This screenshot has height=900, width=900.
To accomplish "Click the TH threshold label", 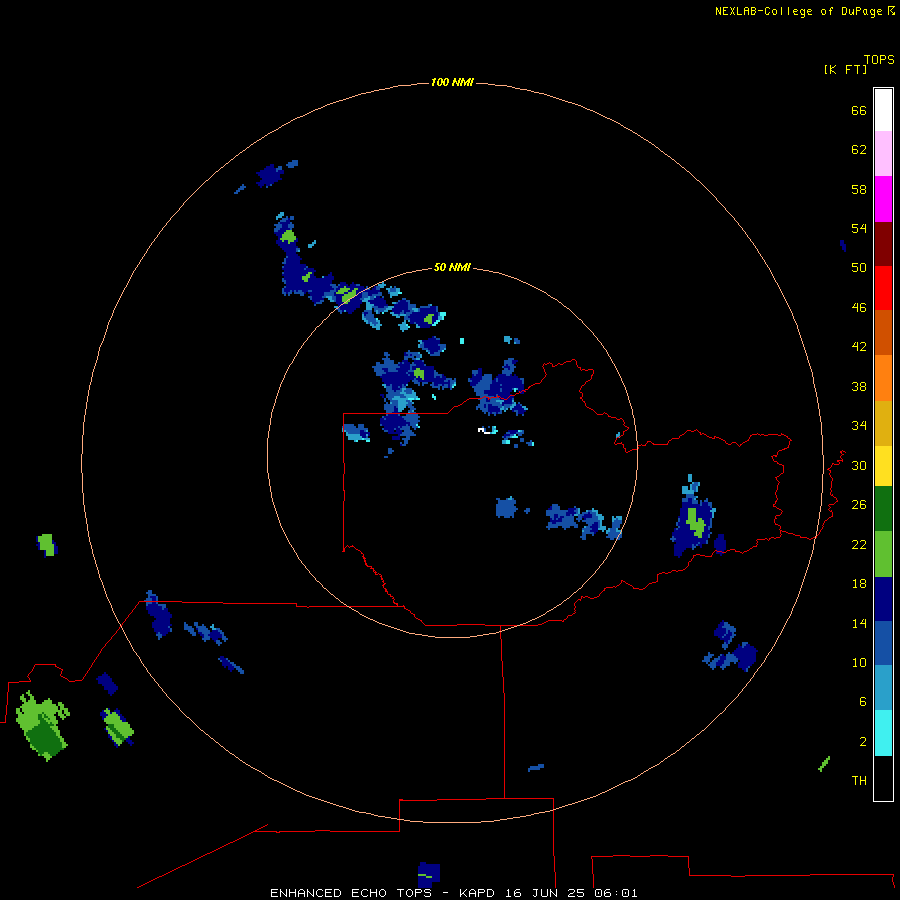I will pos(859,781).
